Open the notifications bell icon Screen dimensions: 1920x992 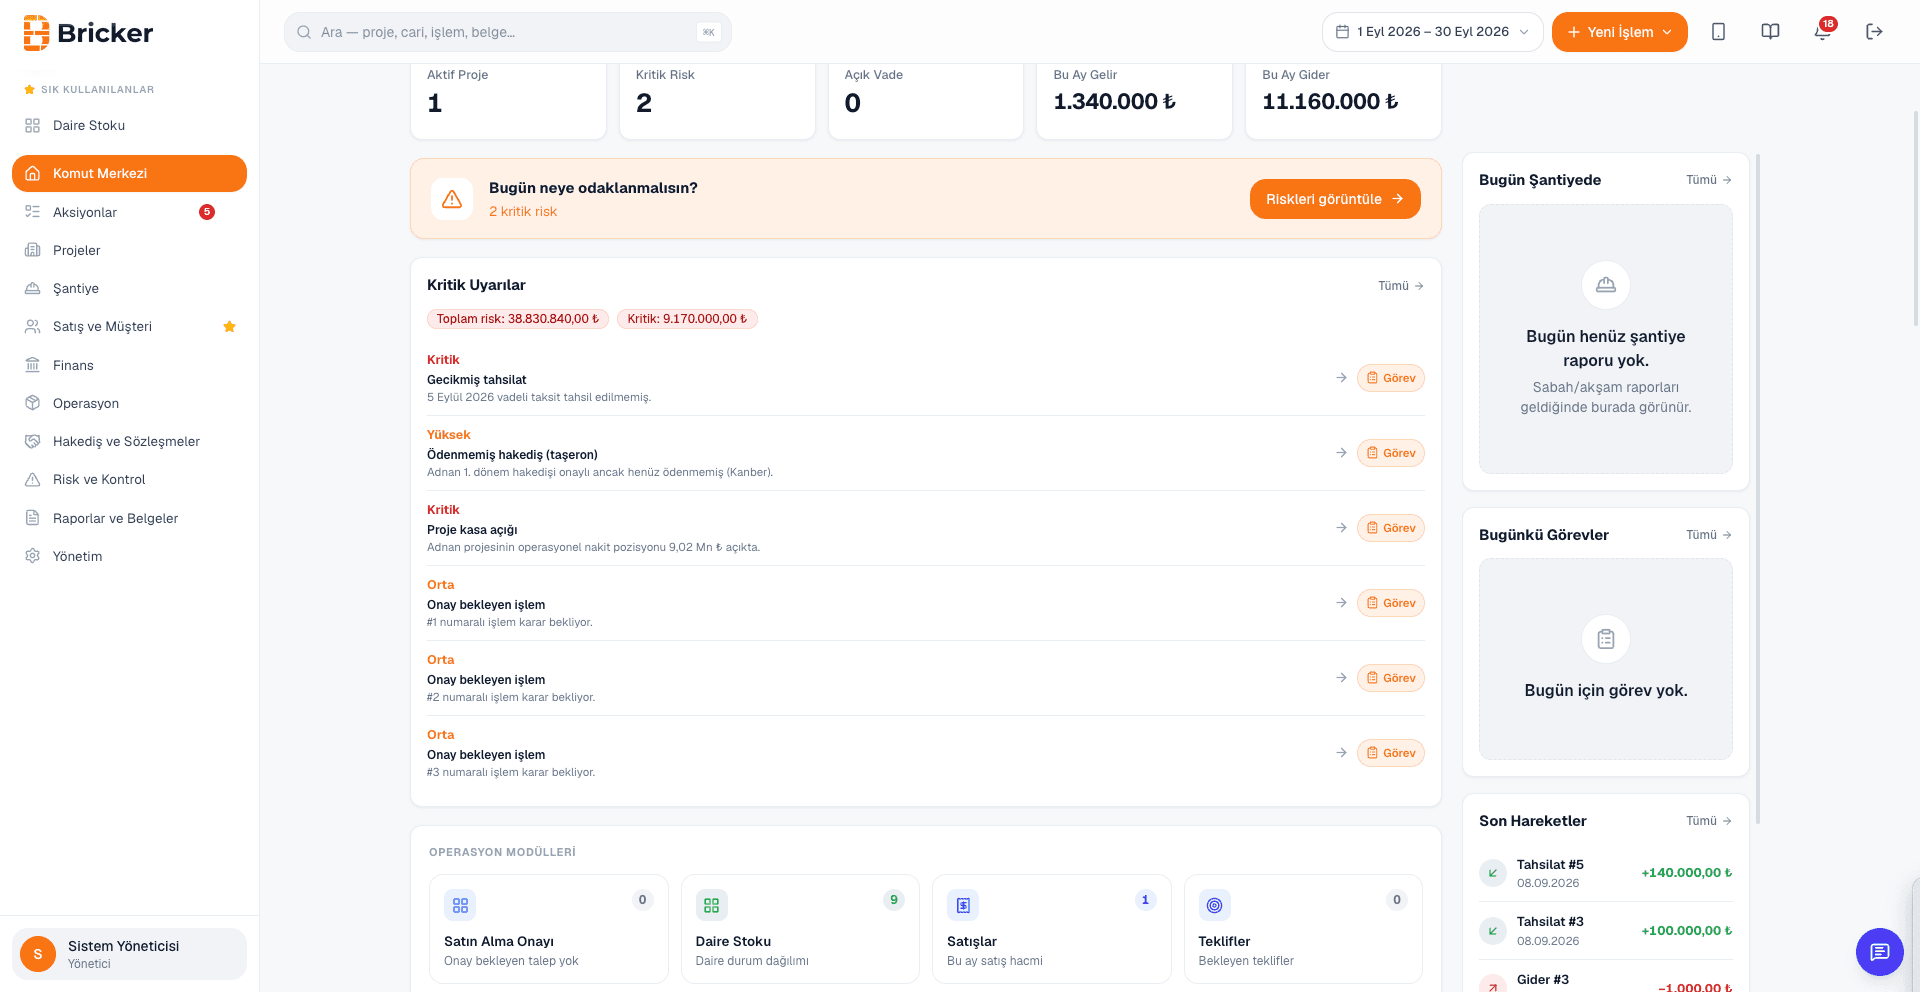click(1822, 32)
